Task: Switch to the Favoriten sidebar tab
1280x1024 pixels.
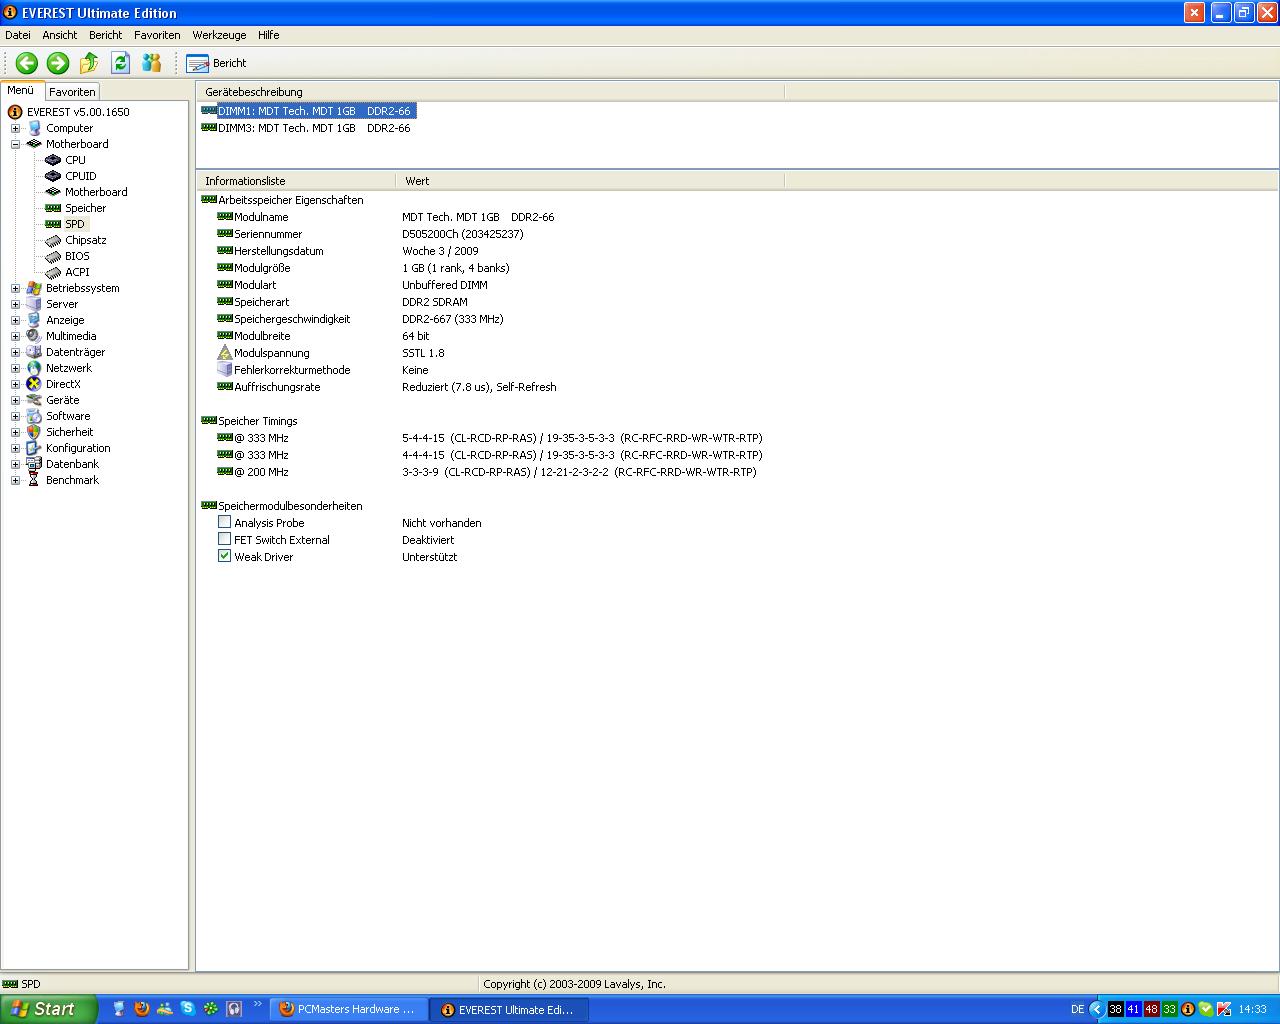Action: [x=72, y=91]
